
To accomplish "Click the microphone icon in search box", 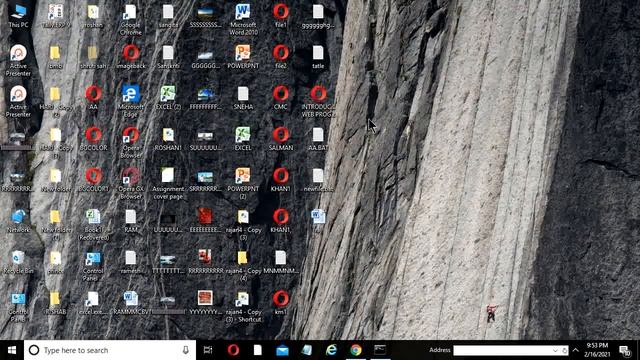I will click(x=186, y=350).
